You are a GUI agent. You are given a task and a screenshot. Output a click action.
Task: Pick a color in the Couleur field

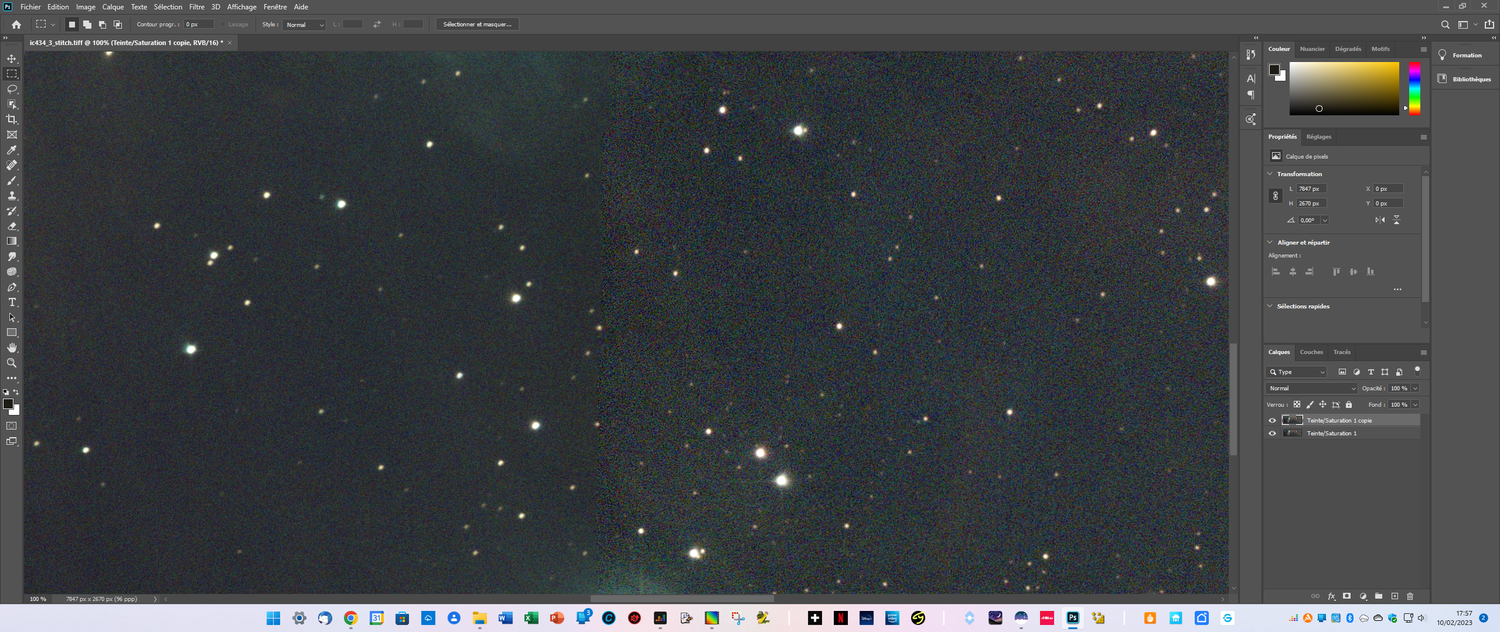[x=1344, y=88]
